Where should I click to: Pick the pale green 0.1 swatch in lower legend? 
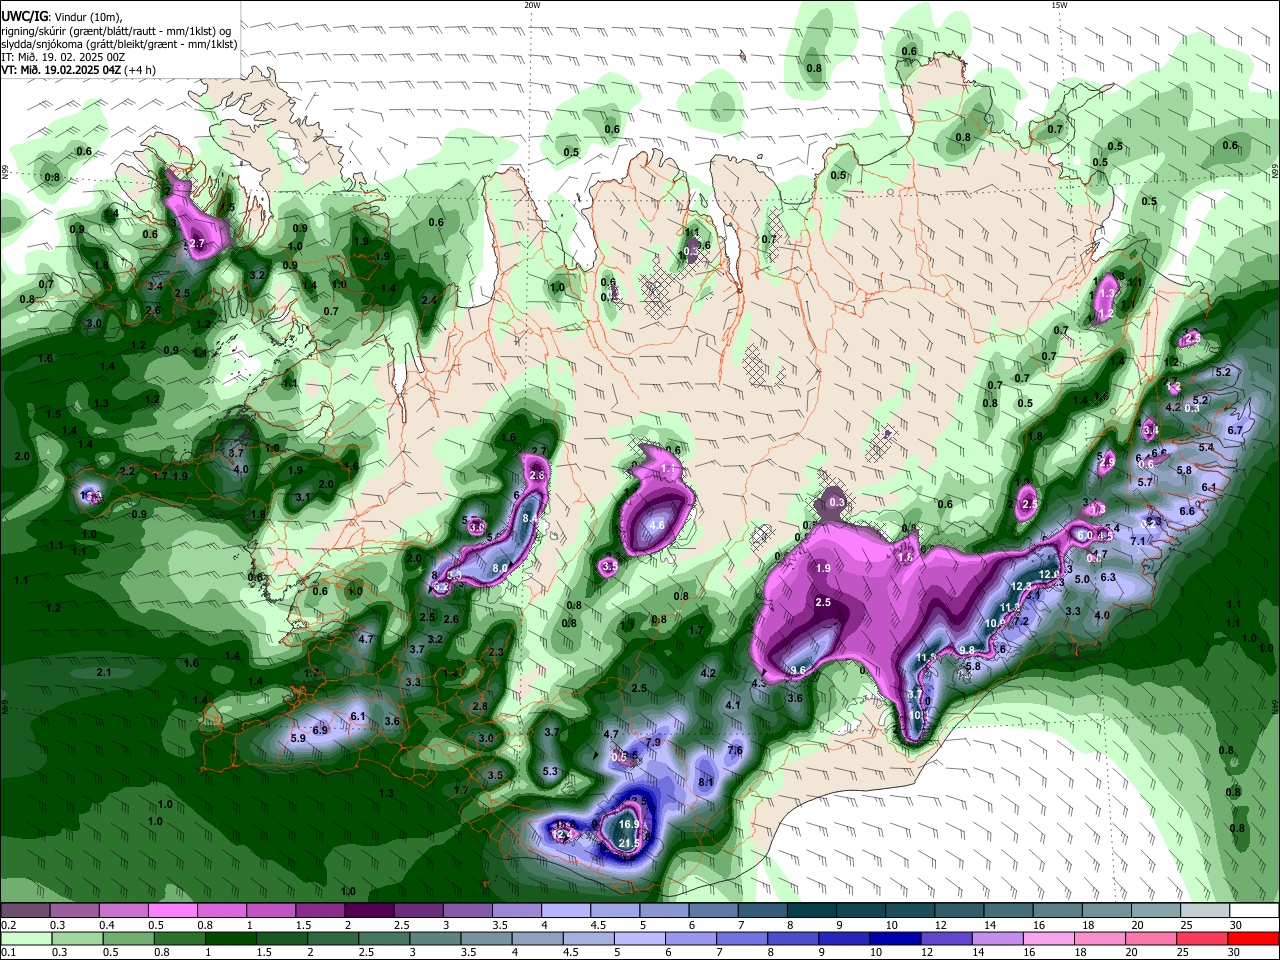click(x=24, y=939)
